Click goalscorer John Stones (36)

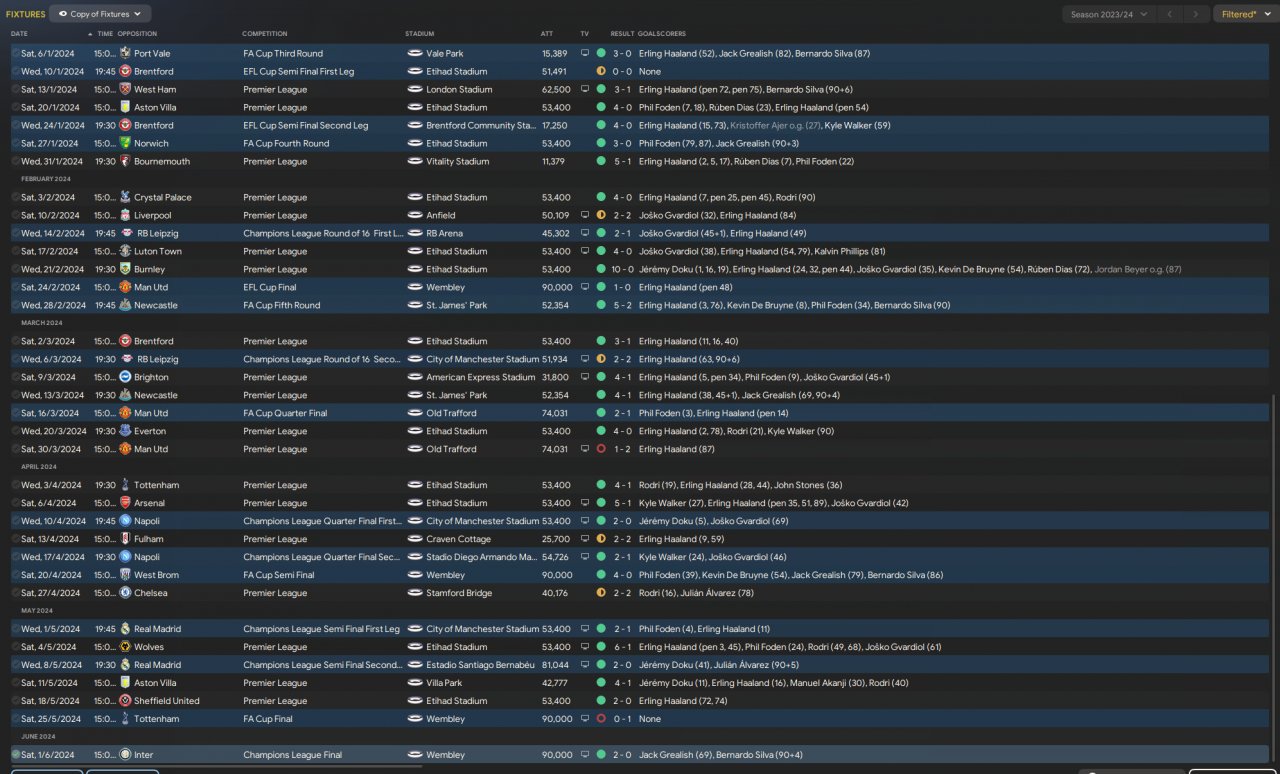pos(808,485)
